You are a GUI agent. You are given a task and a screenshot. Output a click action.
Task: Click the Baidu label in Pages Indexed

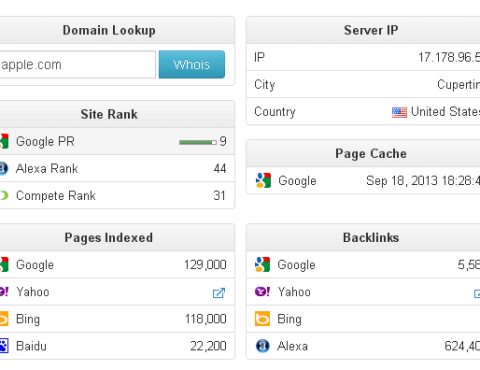point(31,346)
